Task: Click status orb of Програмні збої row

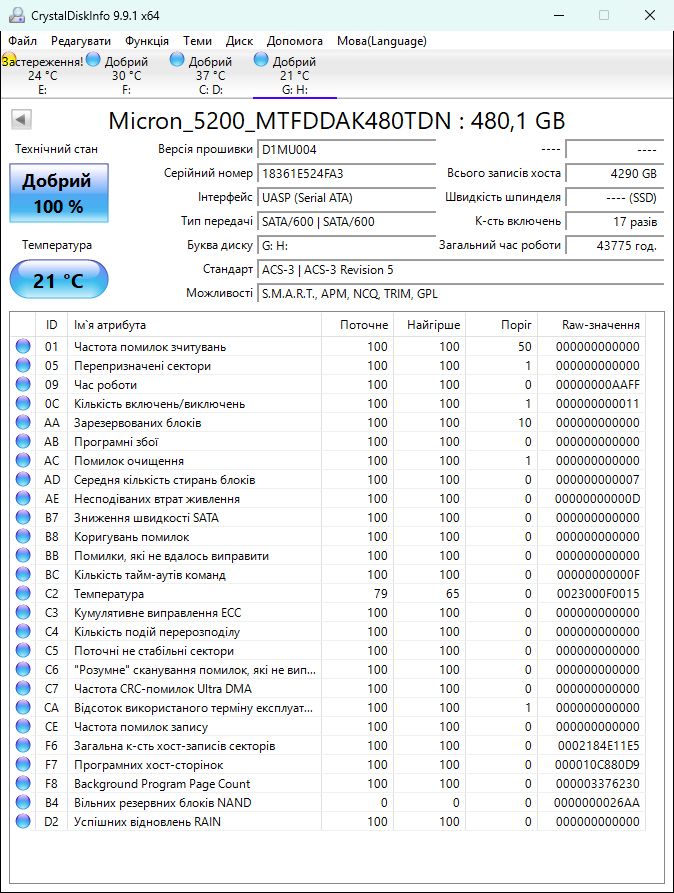Action: pos(23,441)
